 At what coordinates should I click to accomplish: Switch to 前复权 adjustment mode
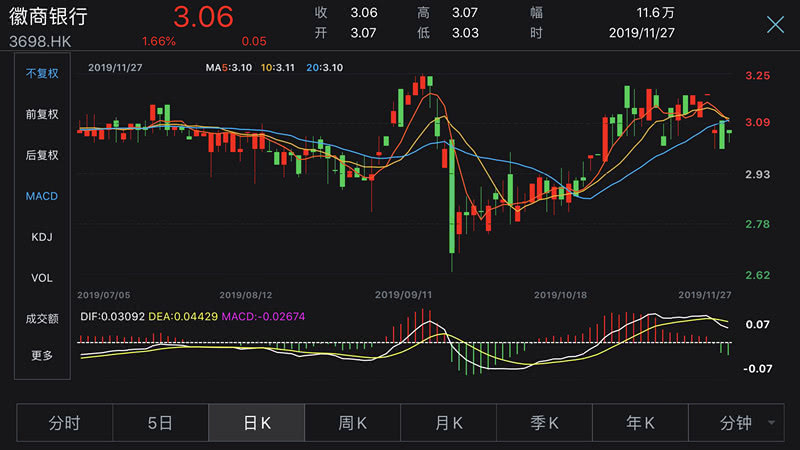click(x=42, y=114)
